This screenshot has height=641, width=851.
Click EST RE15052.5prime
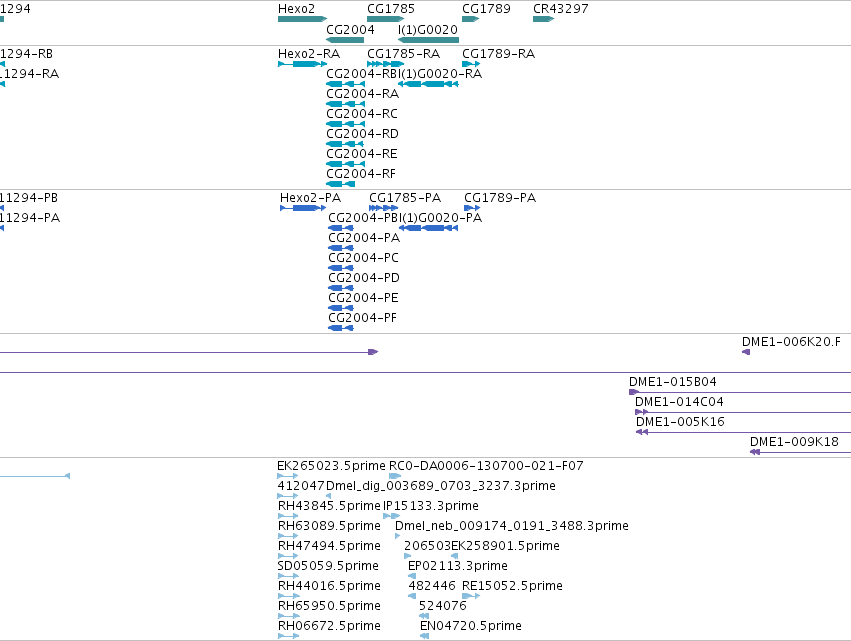pos(512,587)
